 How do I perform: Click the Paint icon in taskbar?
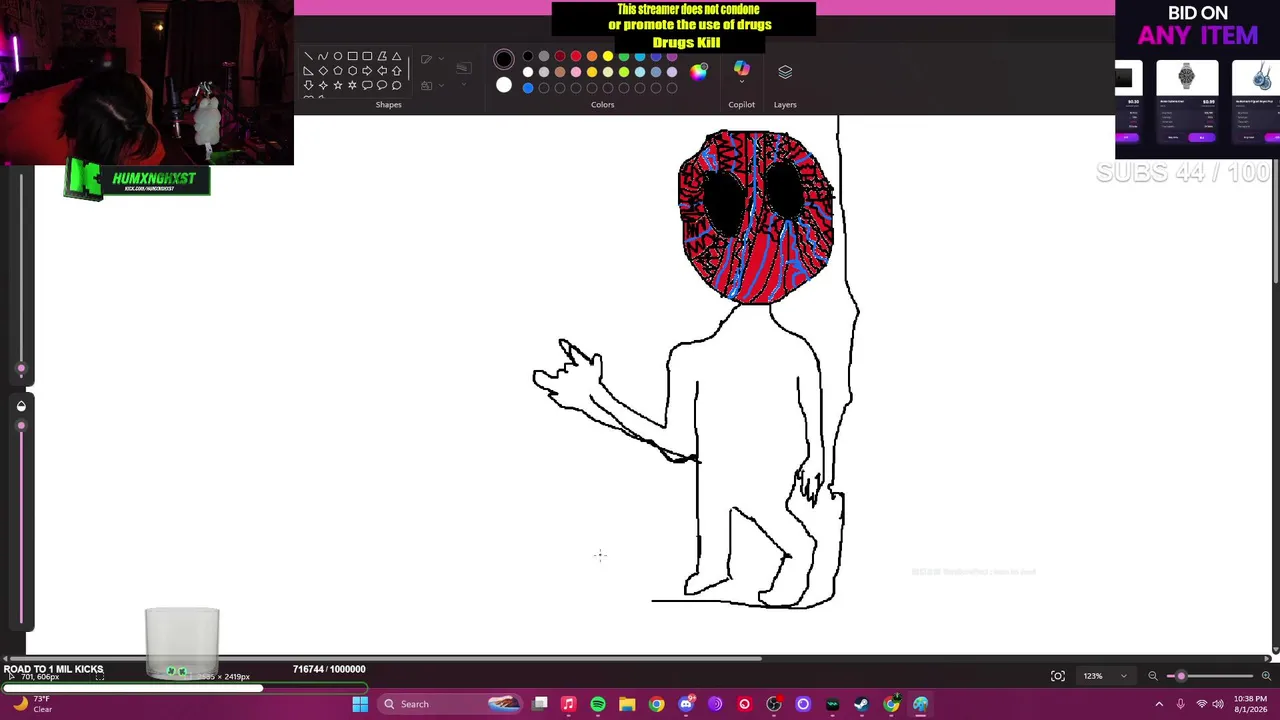(x=920, y=704)
